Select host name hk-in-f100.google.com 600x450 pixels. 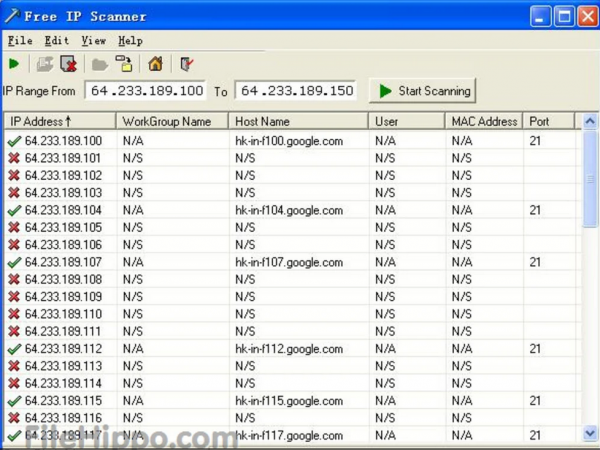point(289,141)
